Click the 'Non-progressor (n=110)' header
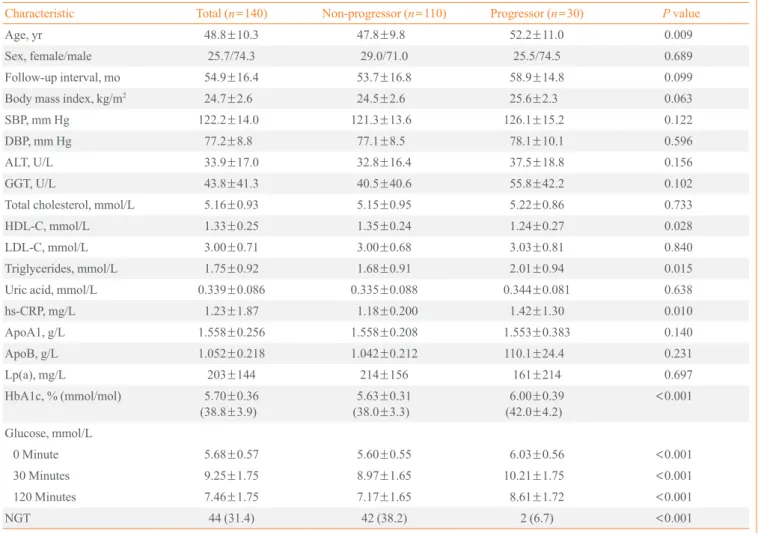The width and height of the screenshot is (761, 533). coord(384,13)
